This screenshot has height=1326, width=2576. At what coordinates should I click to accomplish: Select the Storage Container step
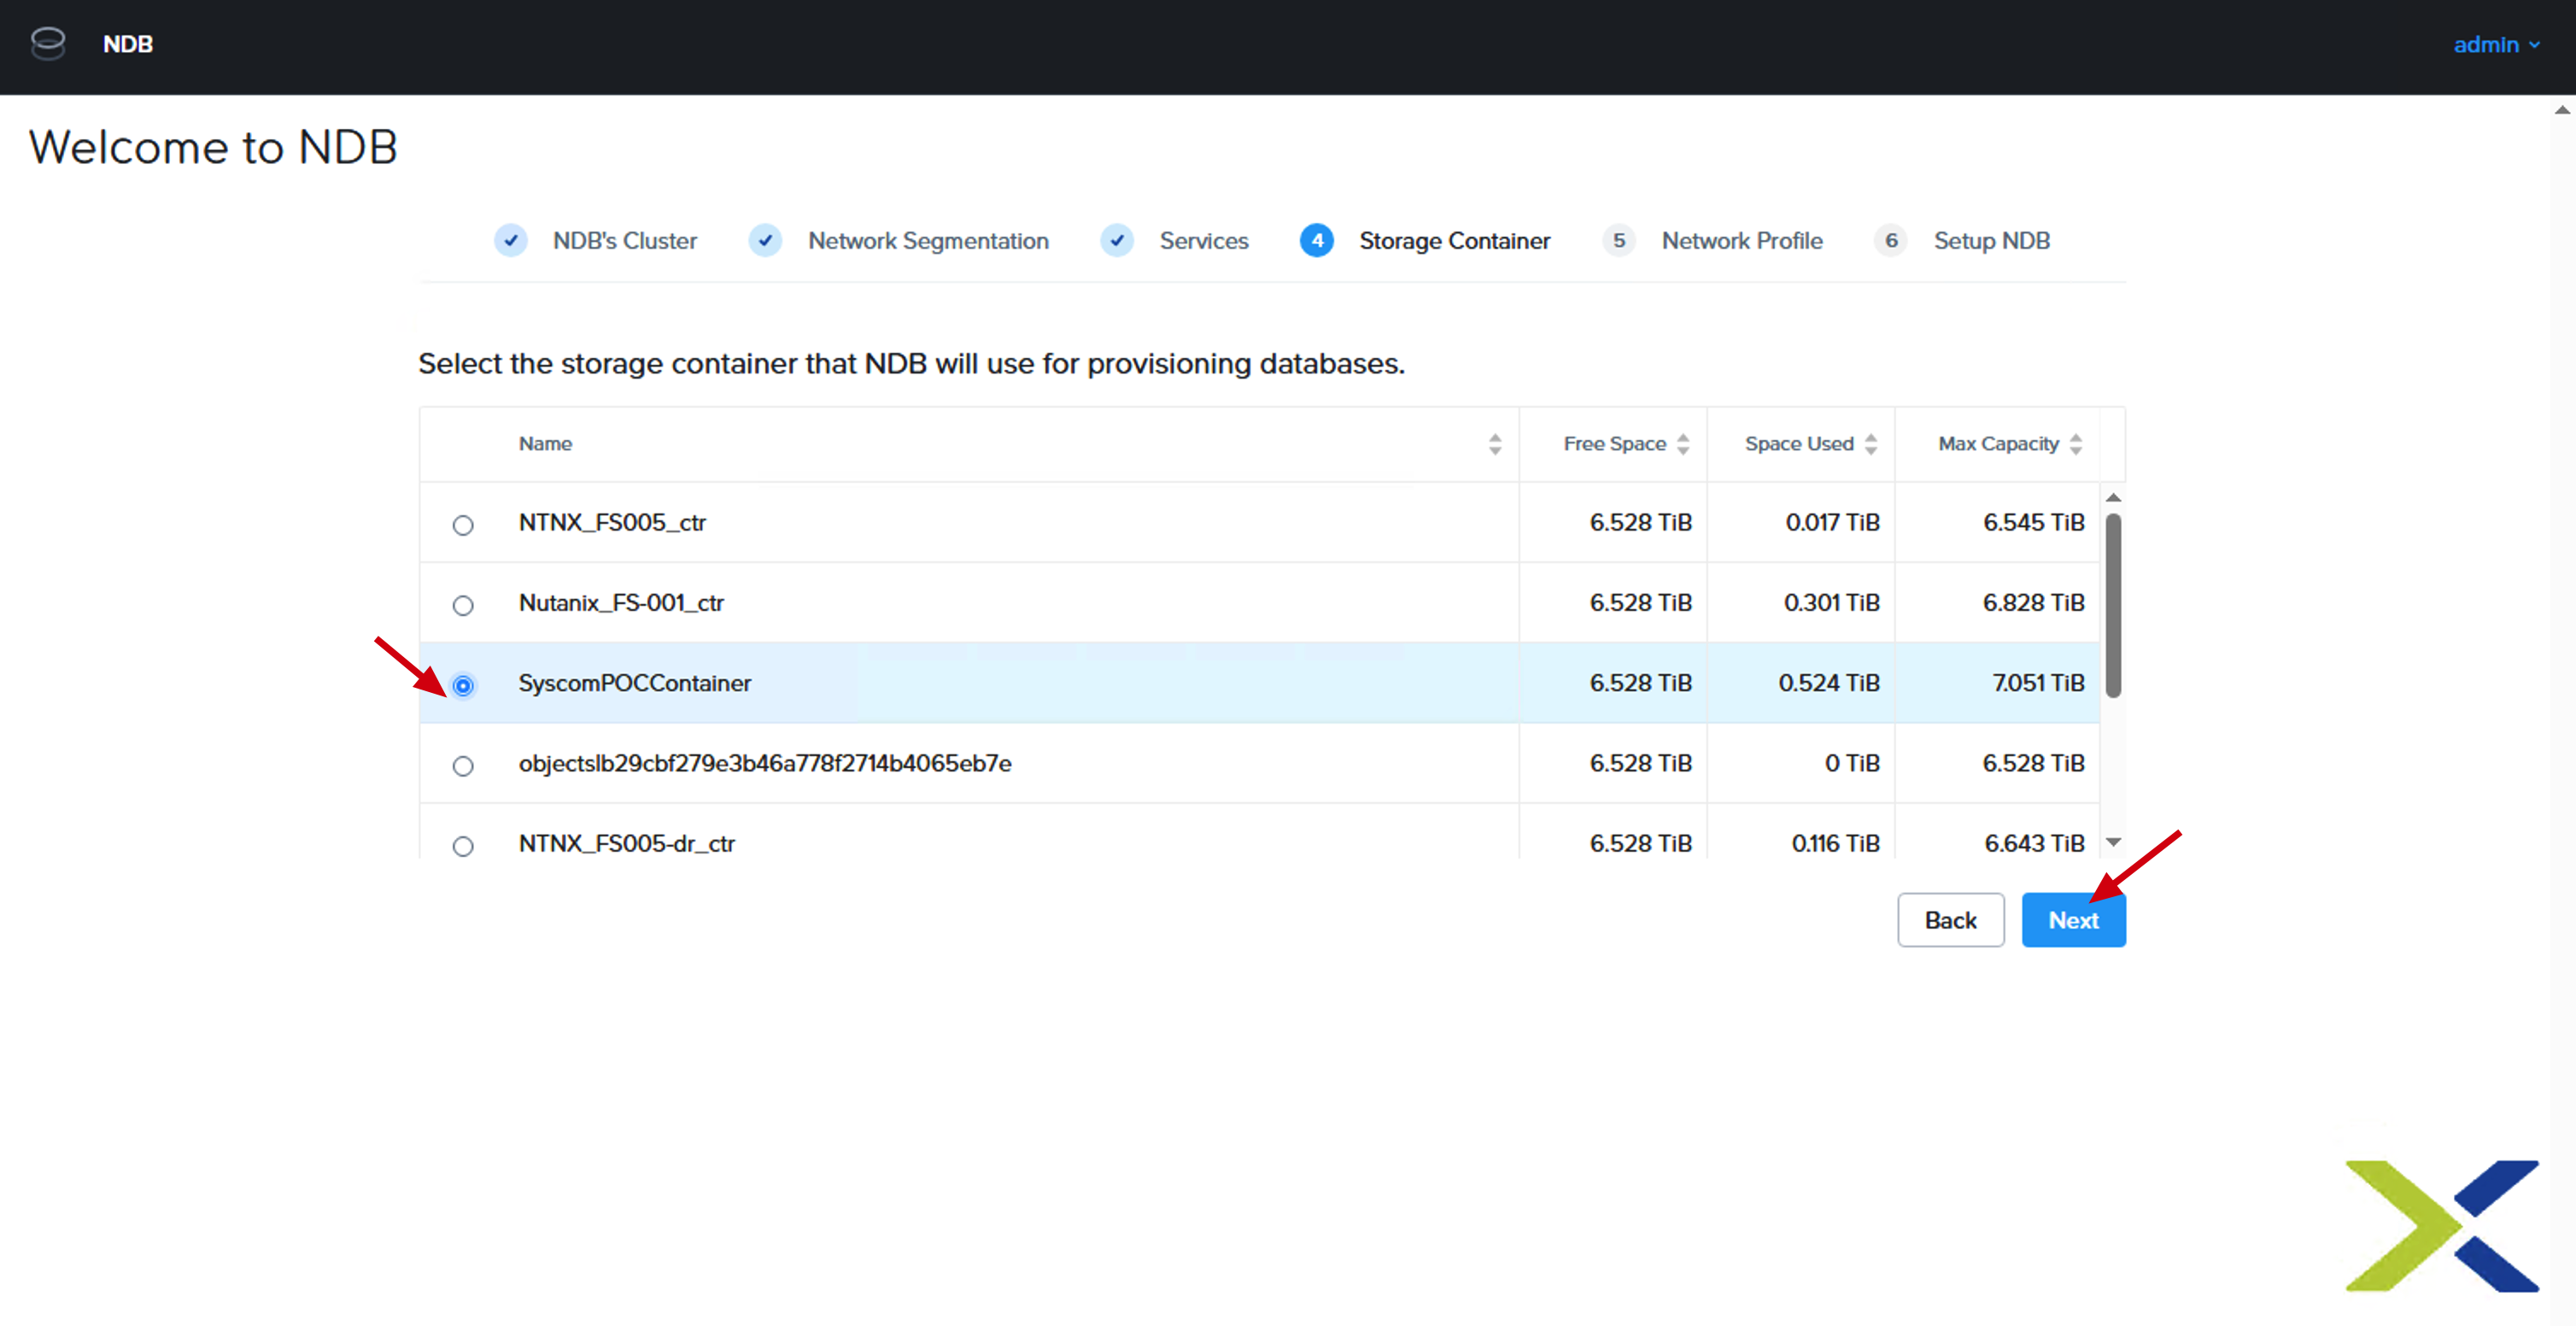[1454, 241]
